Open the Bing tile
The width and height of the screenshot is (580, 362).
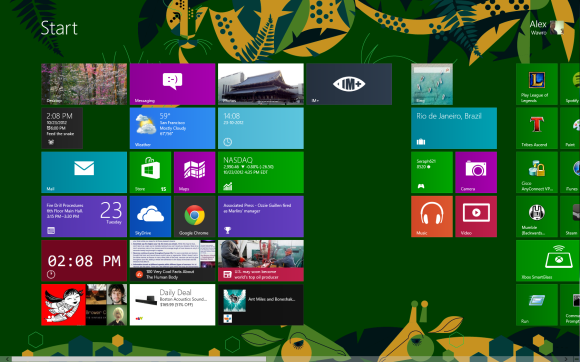[x=432, y=84]
